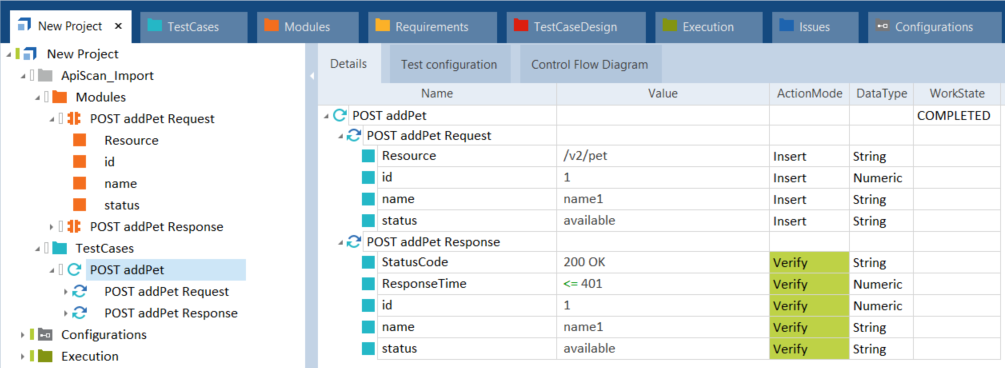Select the Verify ActionMode cell for StatusCode
The width and height of the screenshot is (1005, 368).
[x=810, y=263]
